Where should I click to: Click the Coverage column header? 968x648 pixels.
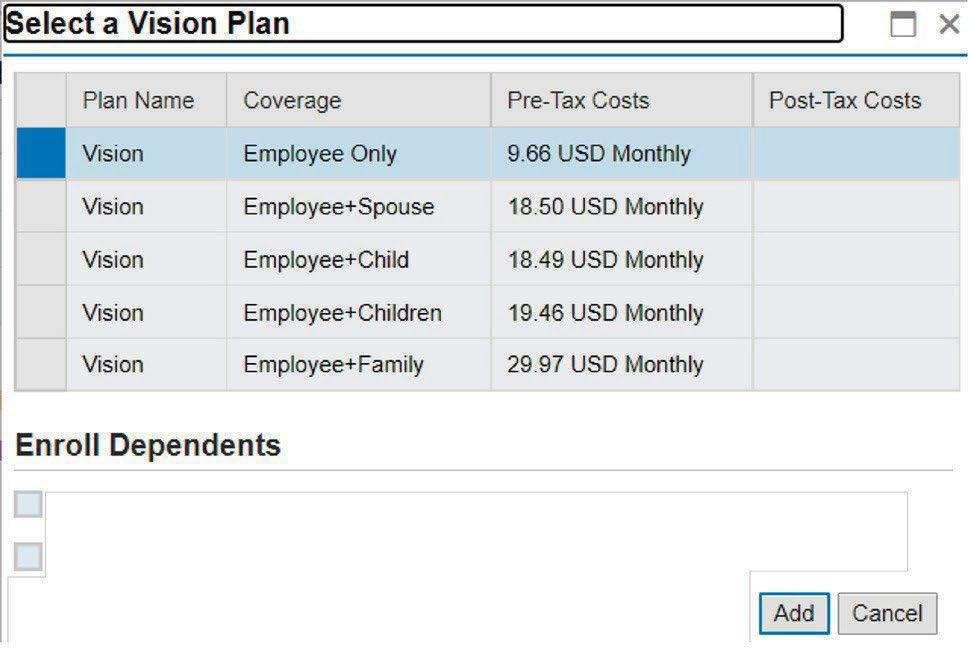[x=292, y=100]
